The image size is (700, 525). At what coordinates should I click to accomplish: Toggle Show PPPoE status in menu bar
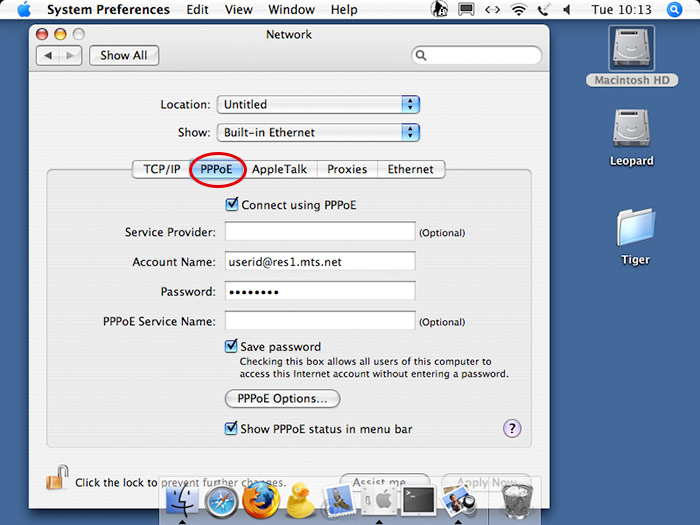pos(231,429)
